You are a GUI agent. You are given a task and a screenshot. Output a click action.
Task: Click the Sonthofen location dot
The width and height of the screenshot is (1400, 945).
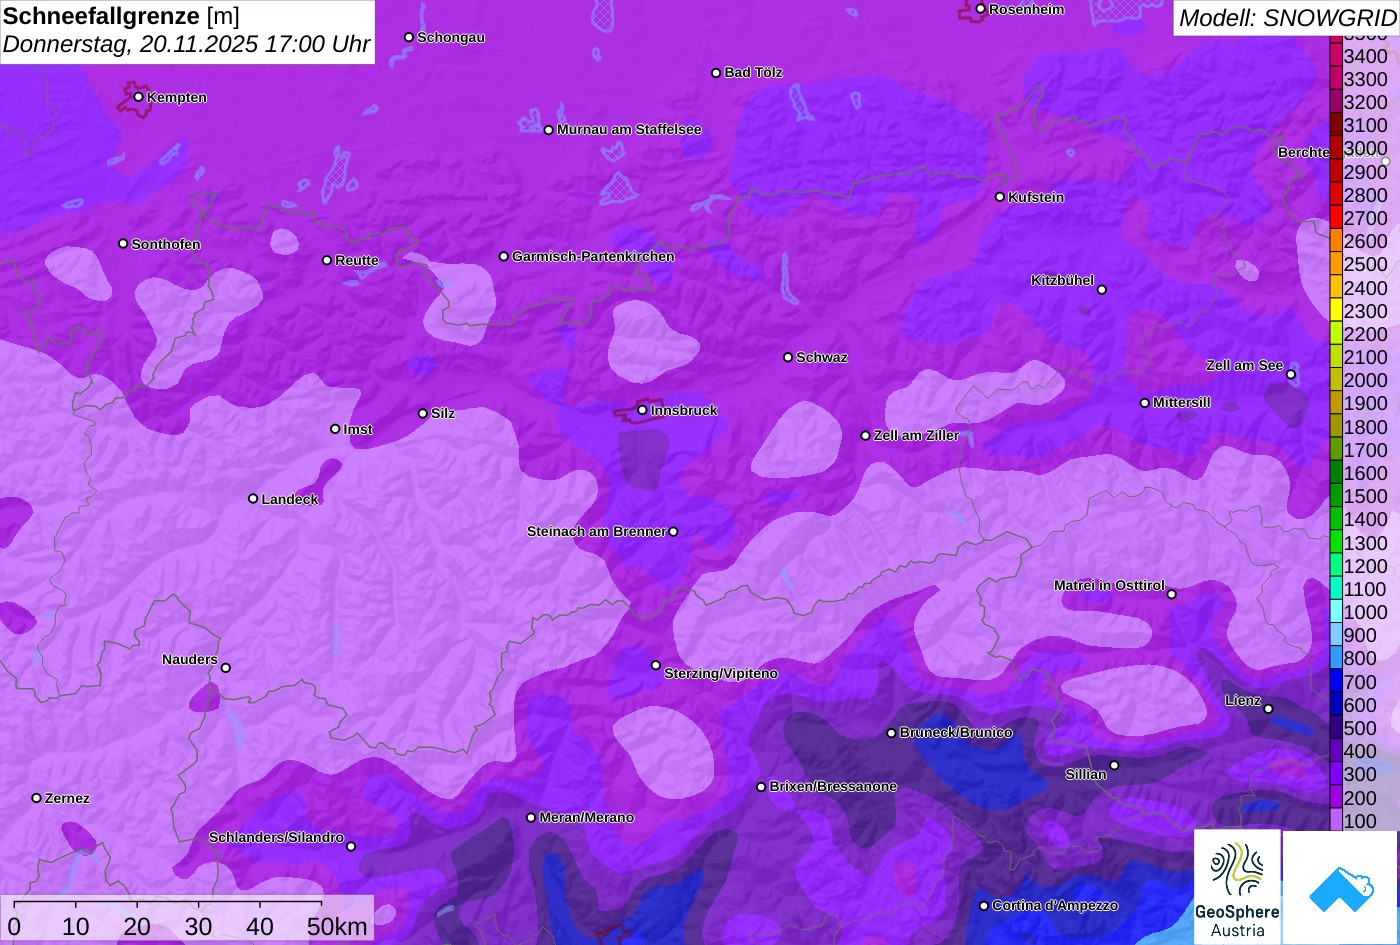click(x=123, y=244)
